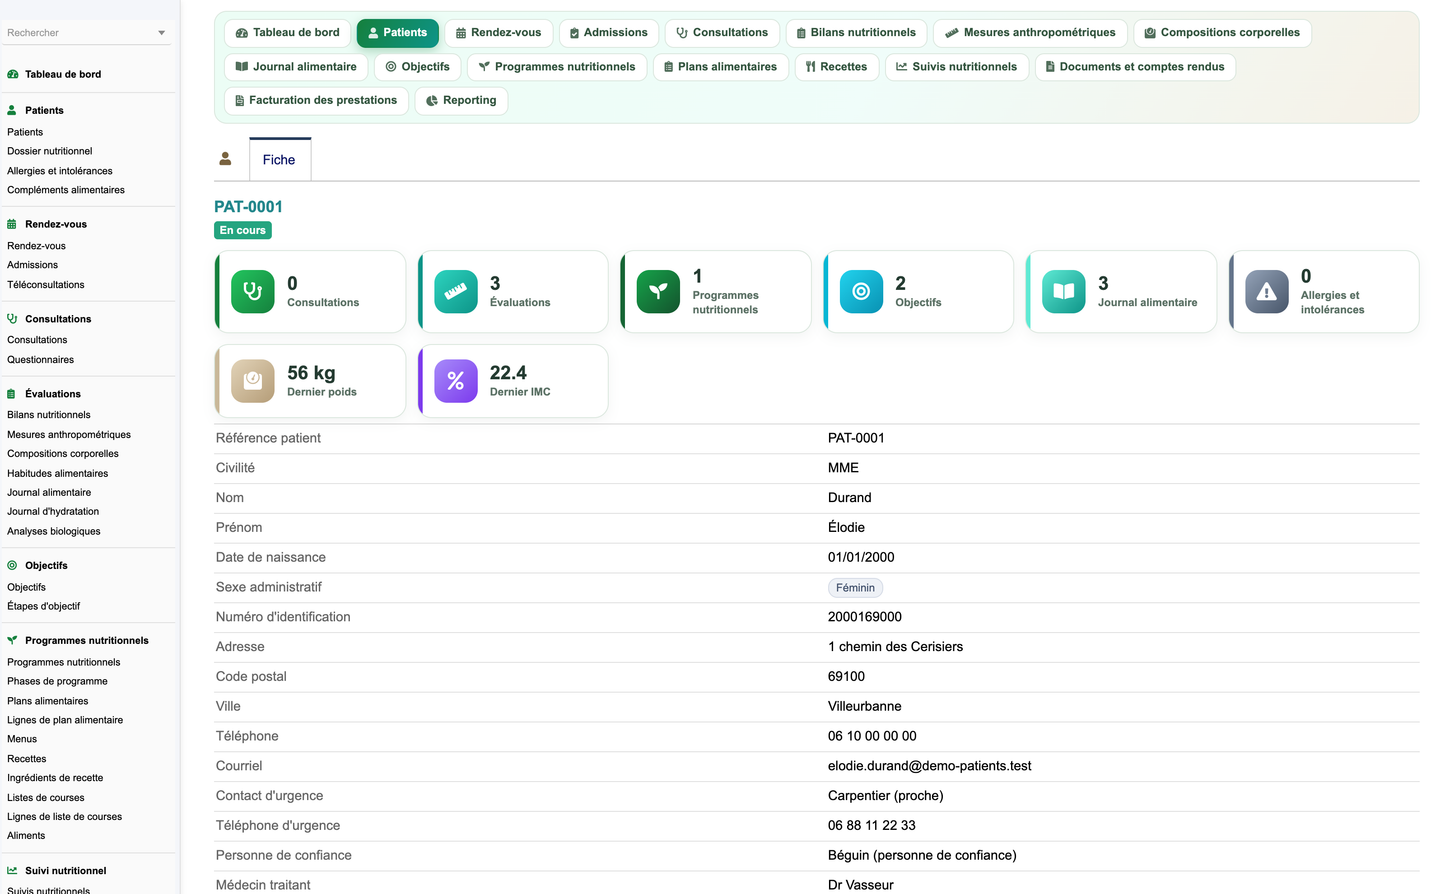The width and height of the screenshot is (1445, 894).
Task: Click the warning triangle icon on Allergies card
Action: (1267, 292)
